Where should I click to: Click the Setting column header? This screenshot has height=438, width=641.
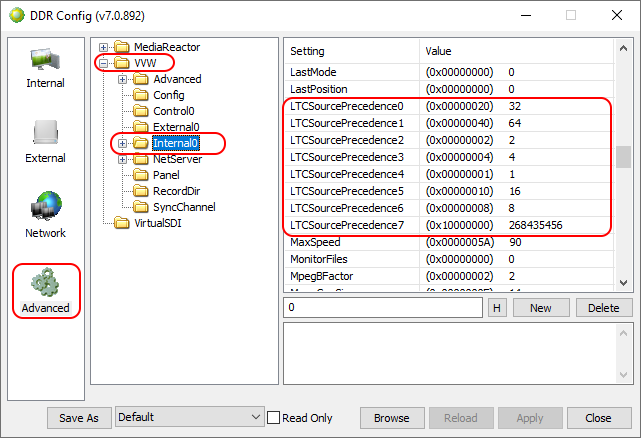tap(352, 51)
